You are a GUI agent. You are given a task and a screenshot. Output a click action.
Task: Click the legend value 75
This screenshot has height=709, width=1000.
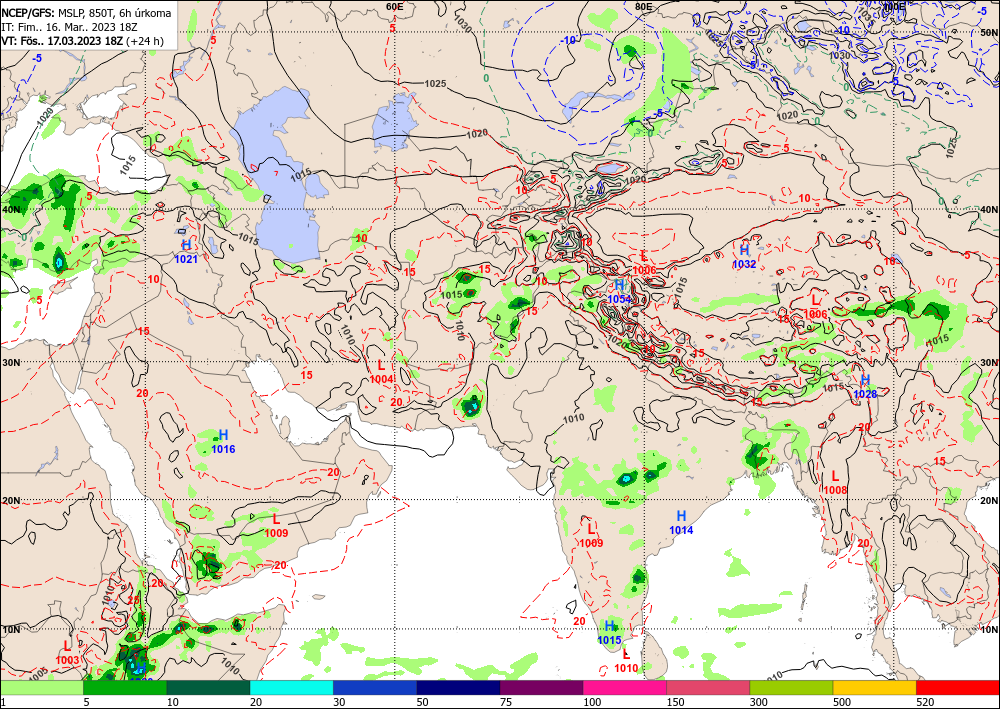point(506,702)
